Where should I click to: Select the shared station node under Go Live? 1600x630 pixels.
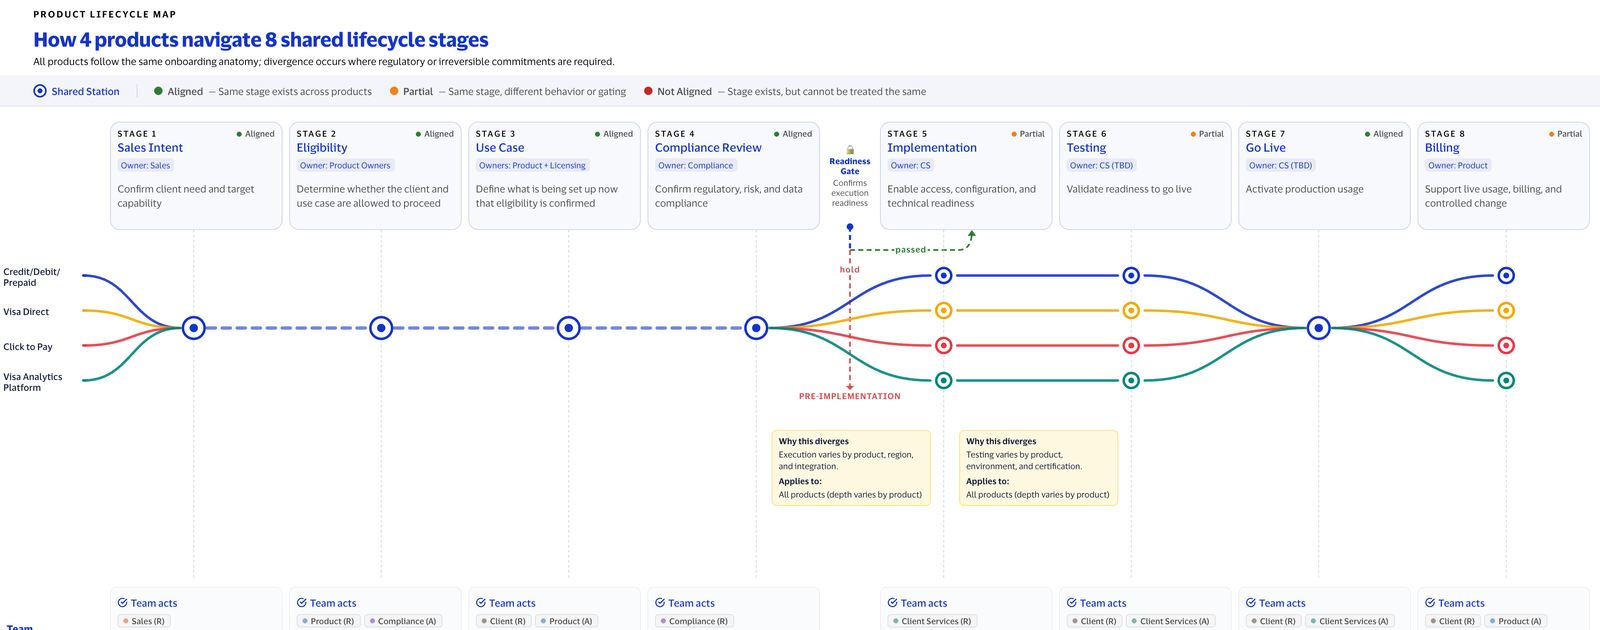click(x=1319, y=328)
